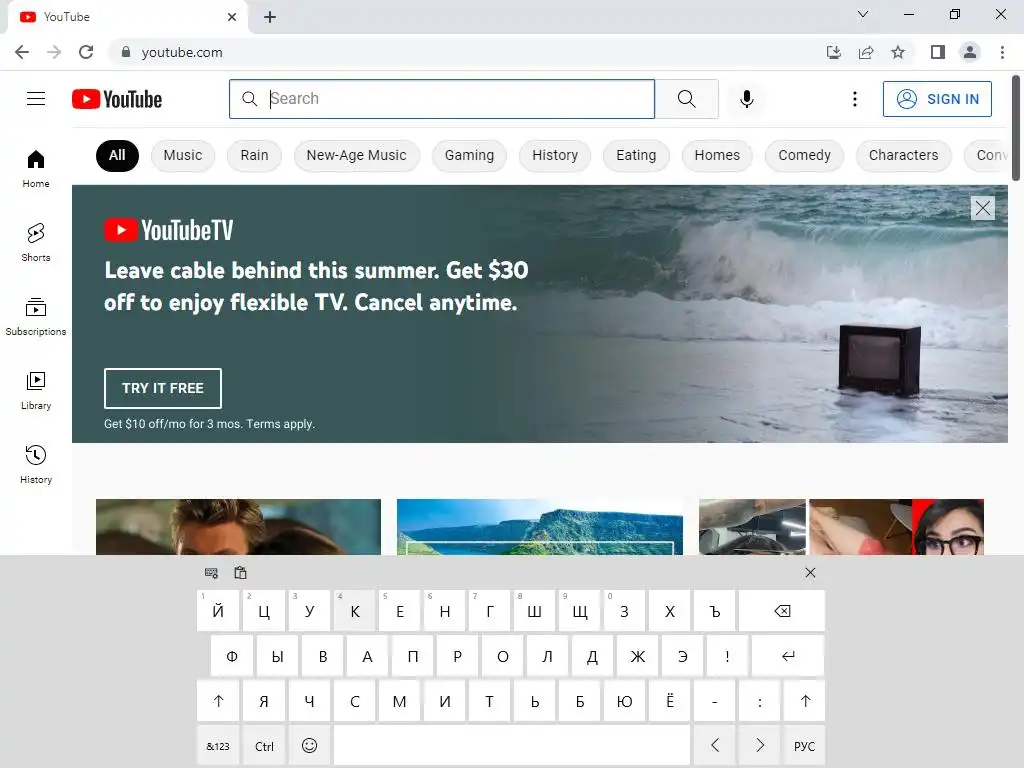Open YouTube settings three-dot menu
Screen dimensions: 1024x768
point(854,99)
